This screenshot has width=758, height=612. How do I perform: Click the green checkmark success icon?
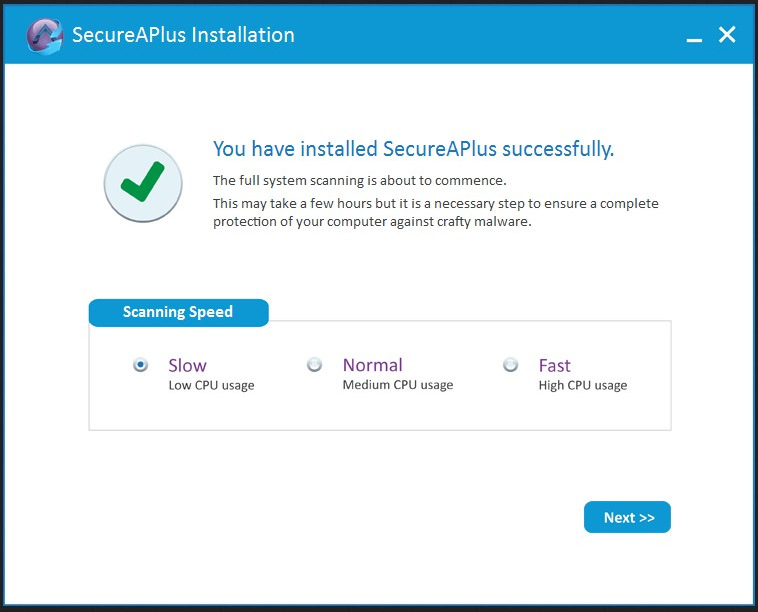[x=143, y=183]
